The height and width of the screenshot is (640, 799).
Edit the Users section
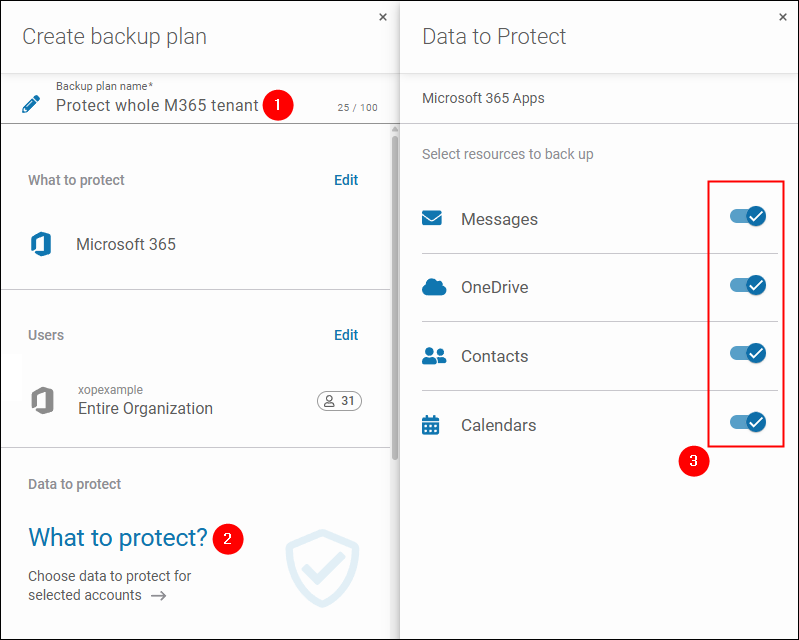pyautogui.click(x=346, y=335)
